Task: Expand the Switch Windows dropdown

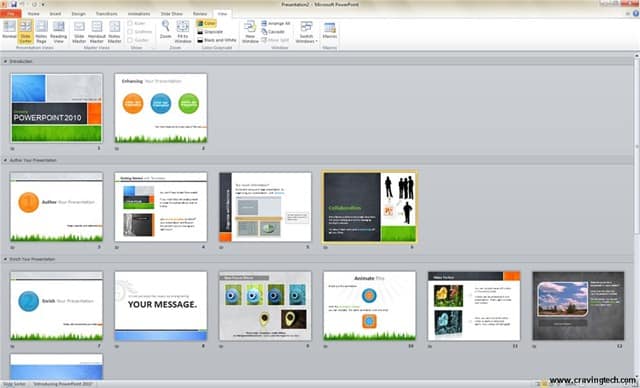Action: (307, 32)
